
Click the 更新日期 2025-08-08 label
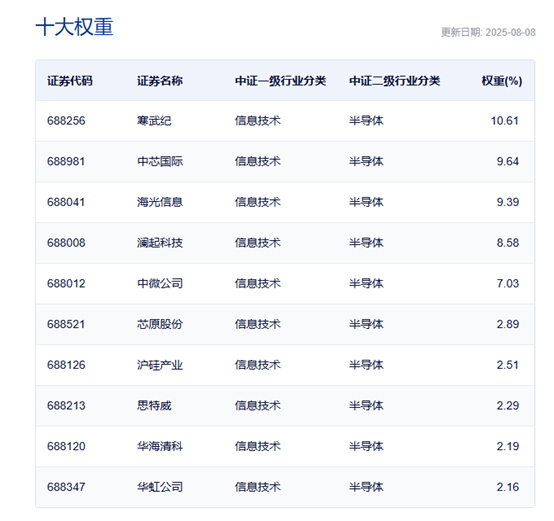488,32
